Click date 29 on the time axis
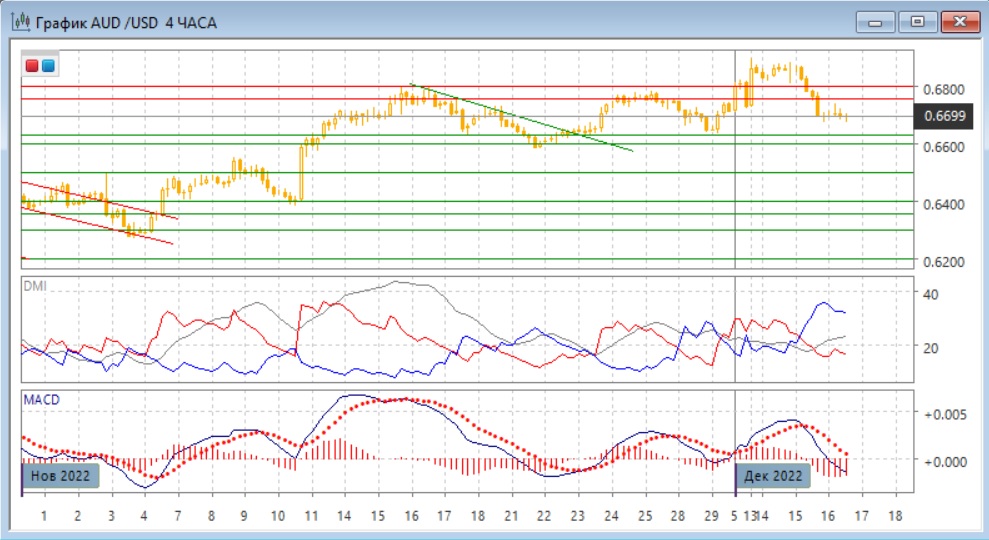Screen dimensions: 989x540 click(711, 516)
